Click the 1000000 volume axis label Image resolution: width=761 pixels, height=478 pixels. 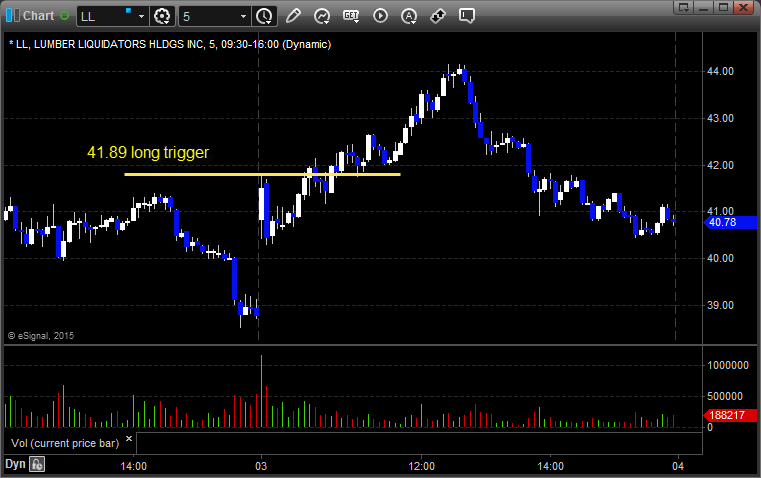tap(728, 365)
